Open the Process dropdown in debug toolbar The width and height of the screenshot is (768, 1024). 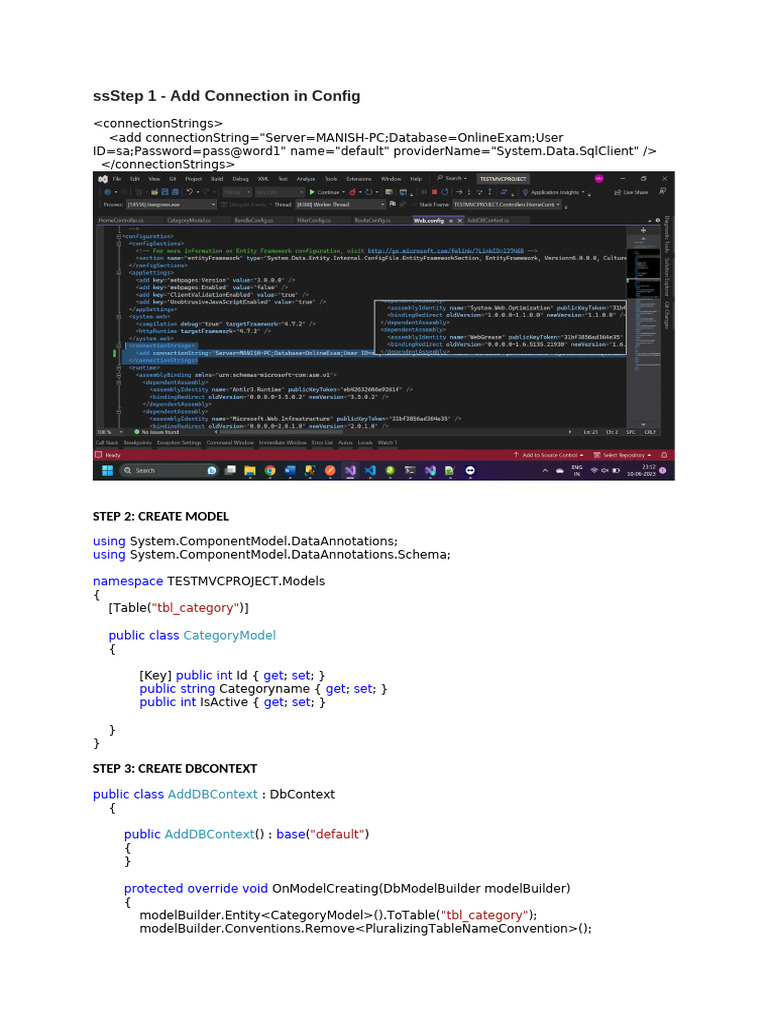[170, 204]
